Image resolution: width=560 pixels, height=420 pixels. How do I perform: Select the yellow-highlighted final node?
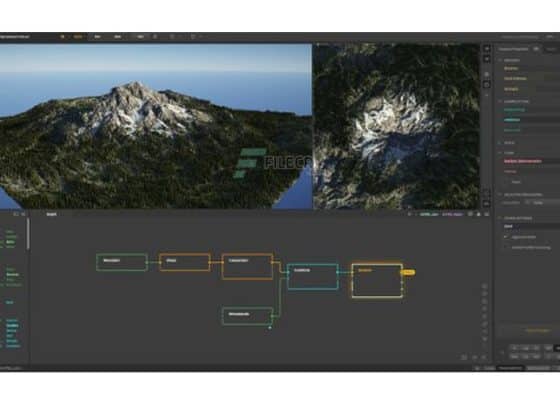[x=377, y=280]
